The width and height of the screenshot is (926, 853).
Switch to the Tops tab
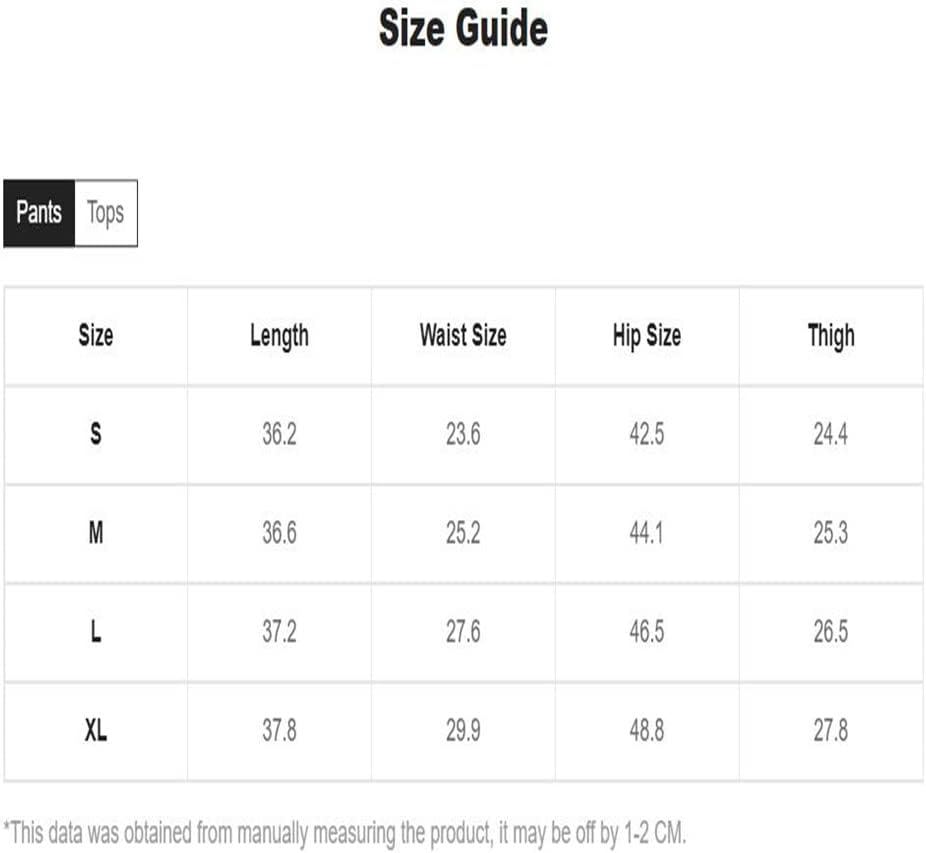coord(106,213)
